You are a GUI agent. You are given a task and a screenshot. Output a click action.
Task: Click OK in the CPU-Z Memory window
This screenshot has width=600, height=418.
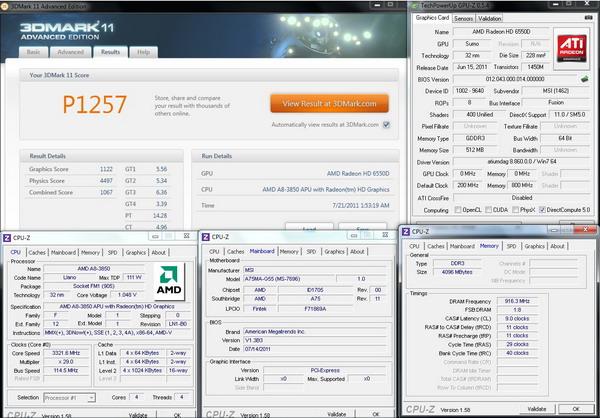576,409
